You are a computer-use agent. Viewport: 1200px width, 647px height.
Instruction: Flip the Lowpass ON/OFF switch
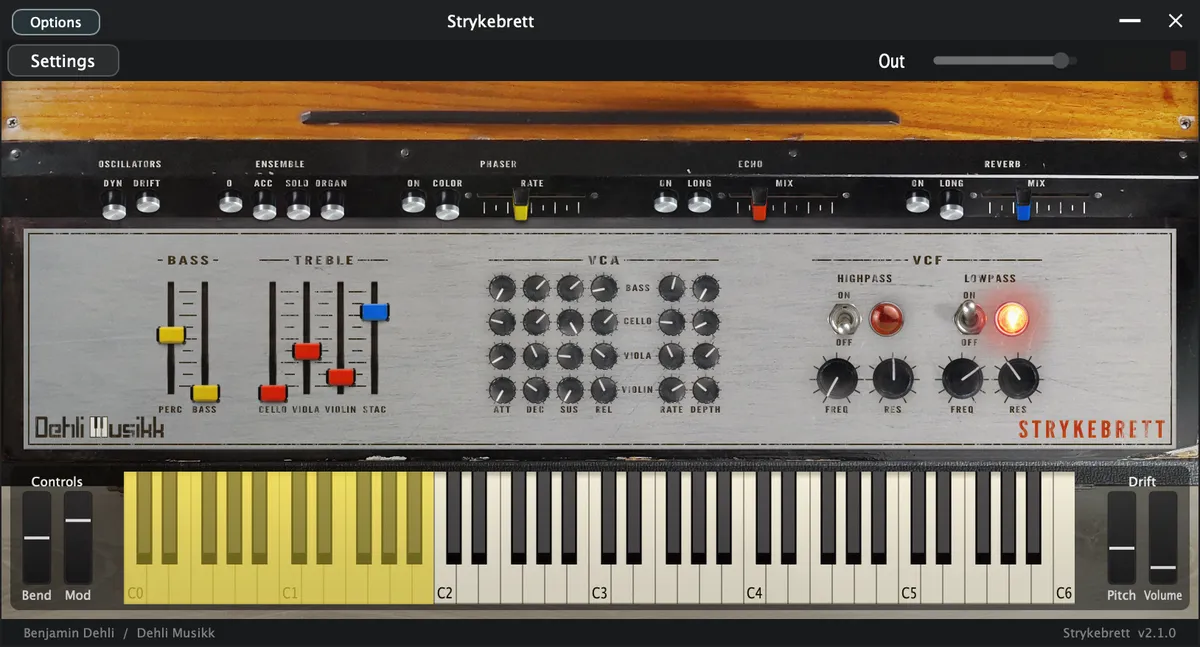click(968, 319)
